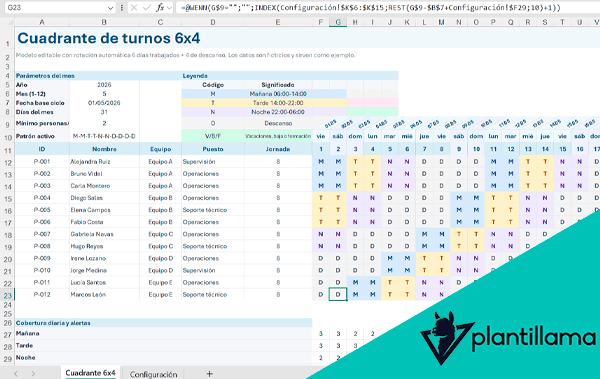Open the Name Box dropdown arrow
The image size is (600, 379).
(x=110, y=8)
